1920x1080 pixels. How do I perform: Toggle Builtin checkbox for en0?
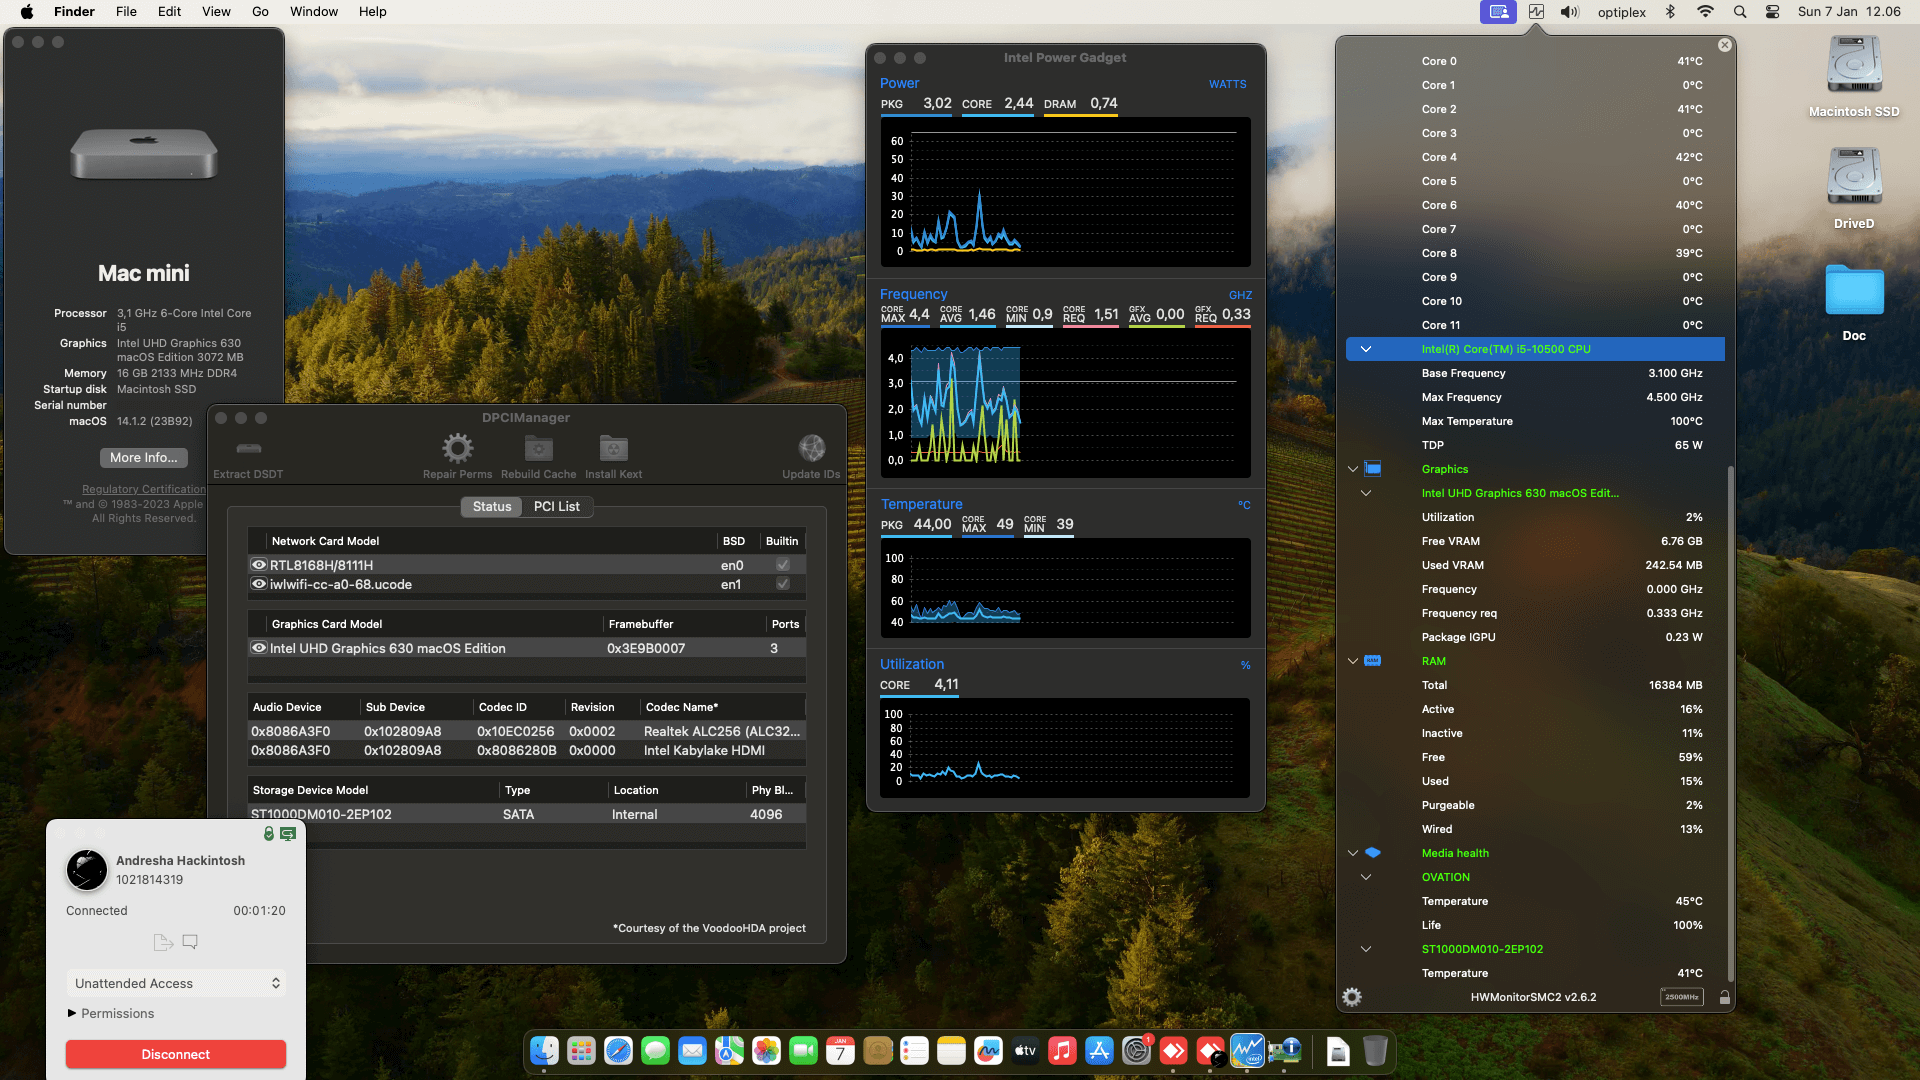(x=783, y=565)
